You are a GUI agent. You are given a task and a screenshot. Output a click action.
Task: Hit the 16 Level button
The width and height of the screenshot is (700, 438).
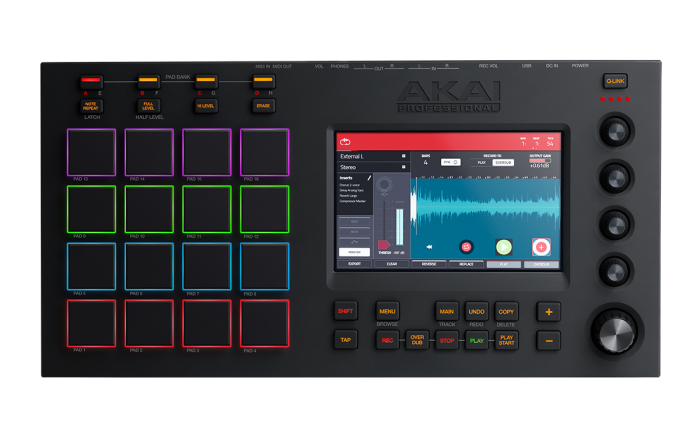pyautogui.click(x=206, y=106)
